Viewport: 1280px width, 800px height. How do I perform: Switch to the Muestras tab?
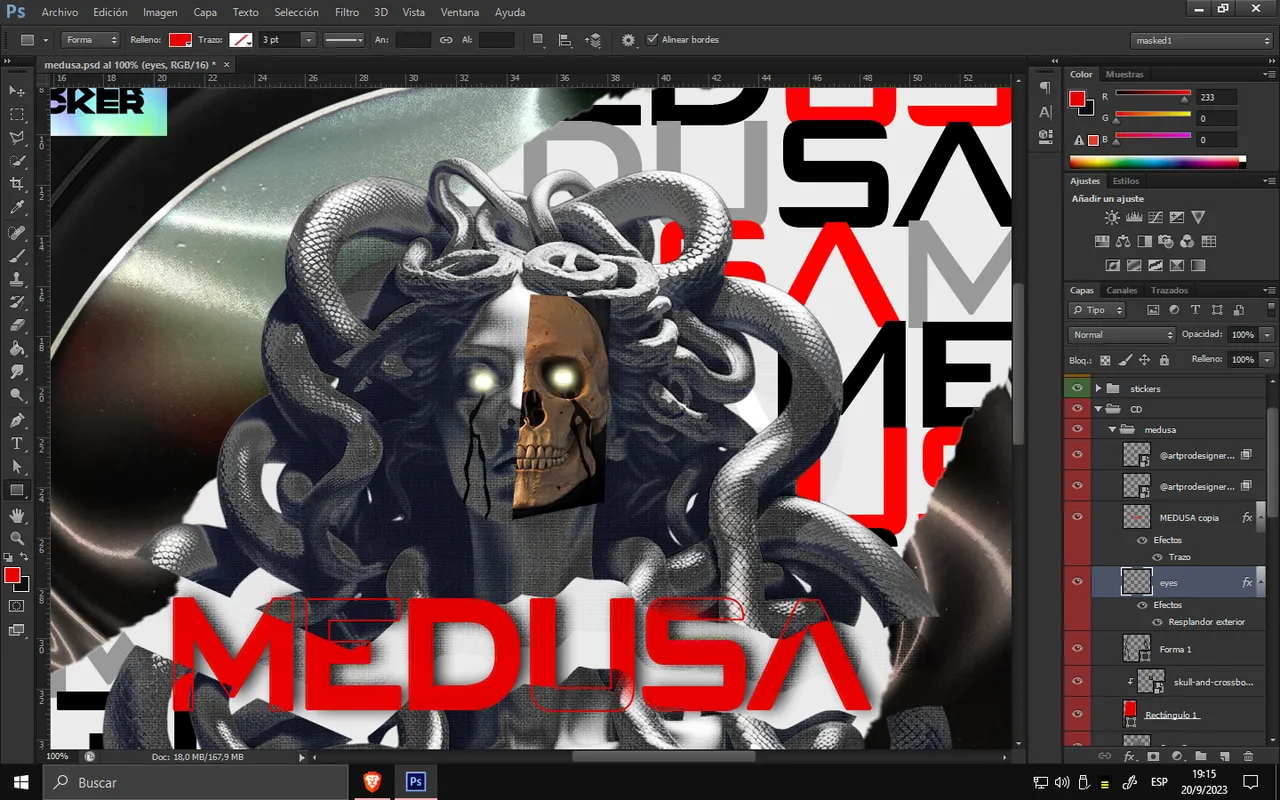coord(1125,74)
